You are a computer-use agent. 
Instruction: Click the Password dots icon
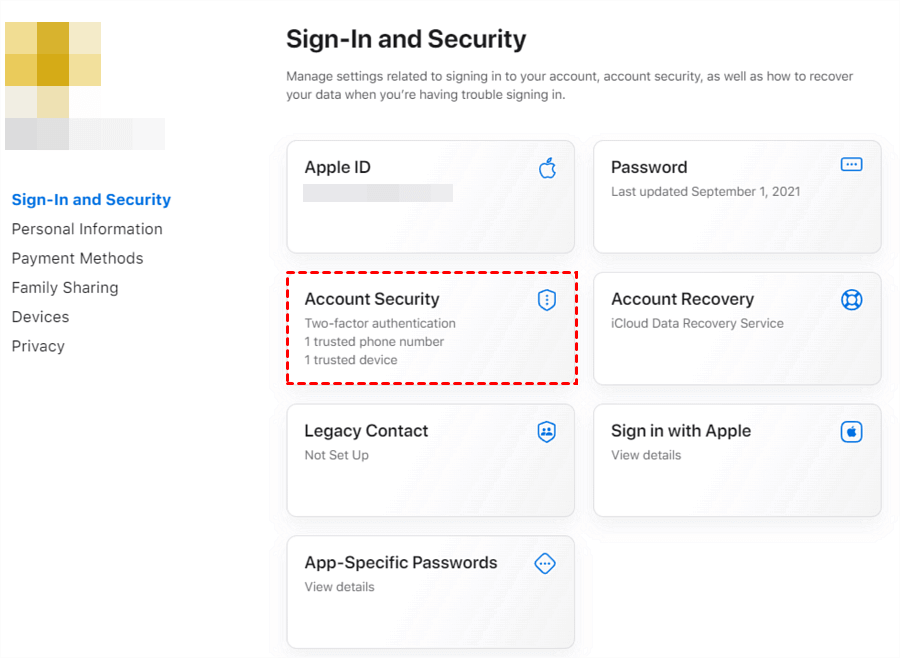(851, 165)
